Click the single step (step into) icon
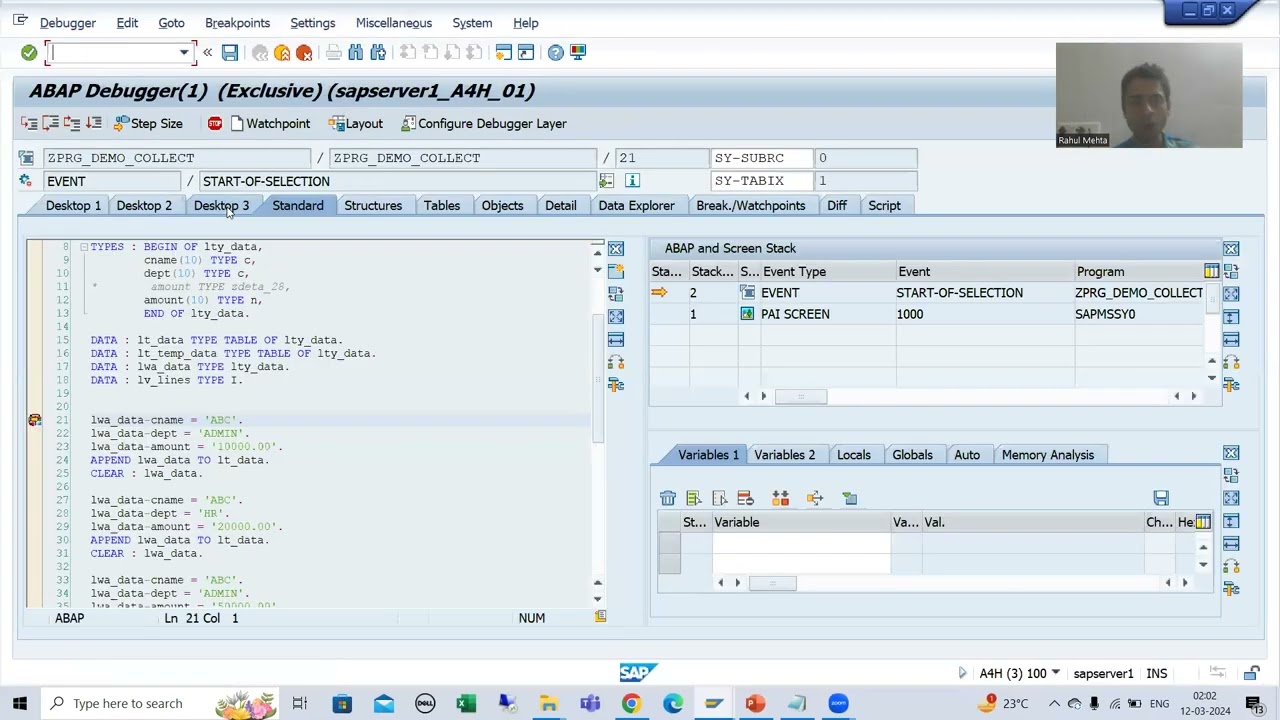This screenshot has height=720, width=1280. pyautogui.click(x=29, y=123)
